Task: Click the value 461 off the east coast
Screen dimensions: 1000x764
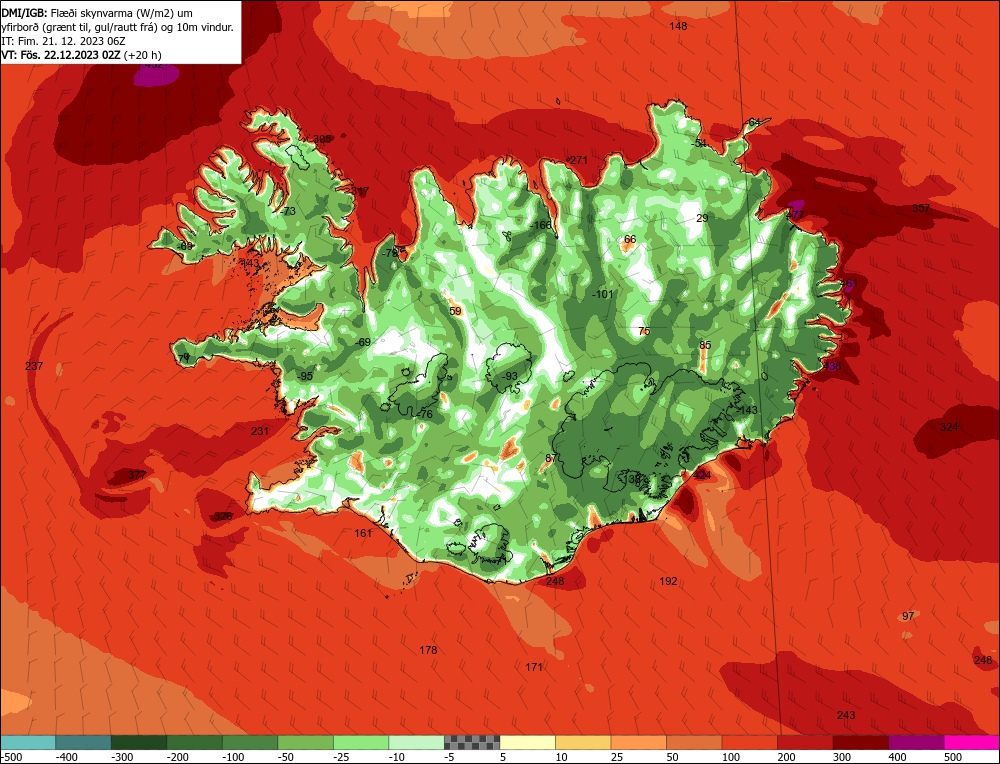Action: 849,283
